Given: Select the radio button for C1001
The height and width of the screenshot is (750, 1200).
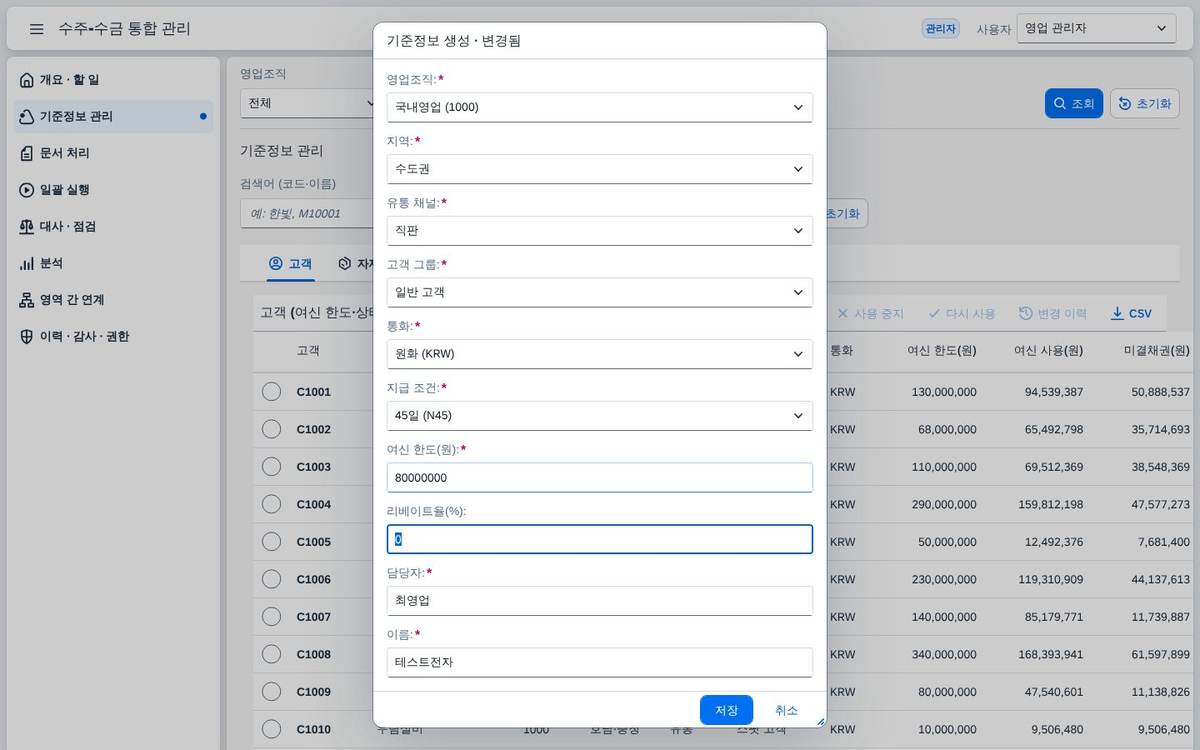Looking at the screenshot, I should pos(271,392).
